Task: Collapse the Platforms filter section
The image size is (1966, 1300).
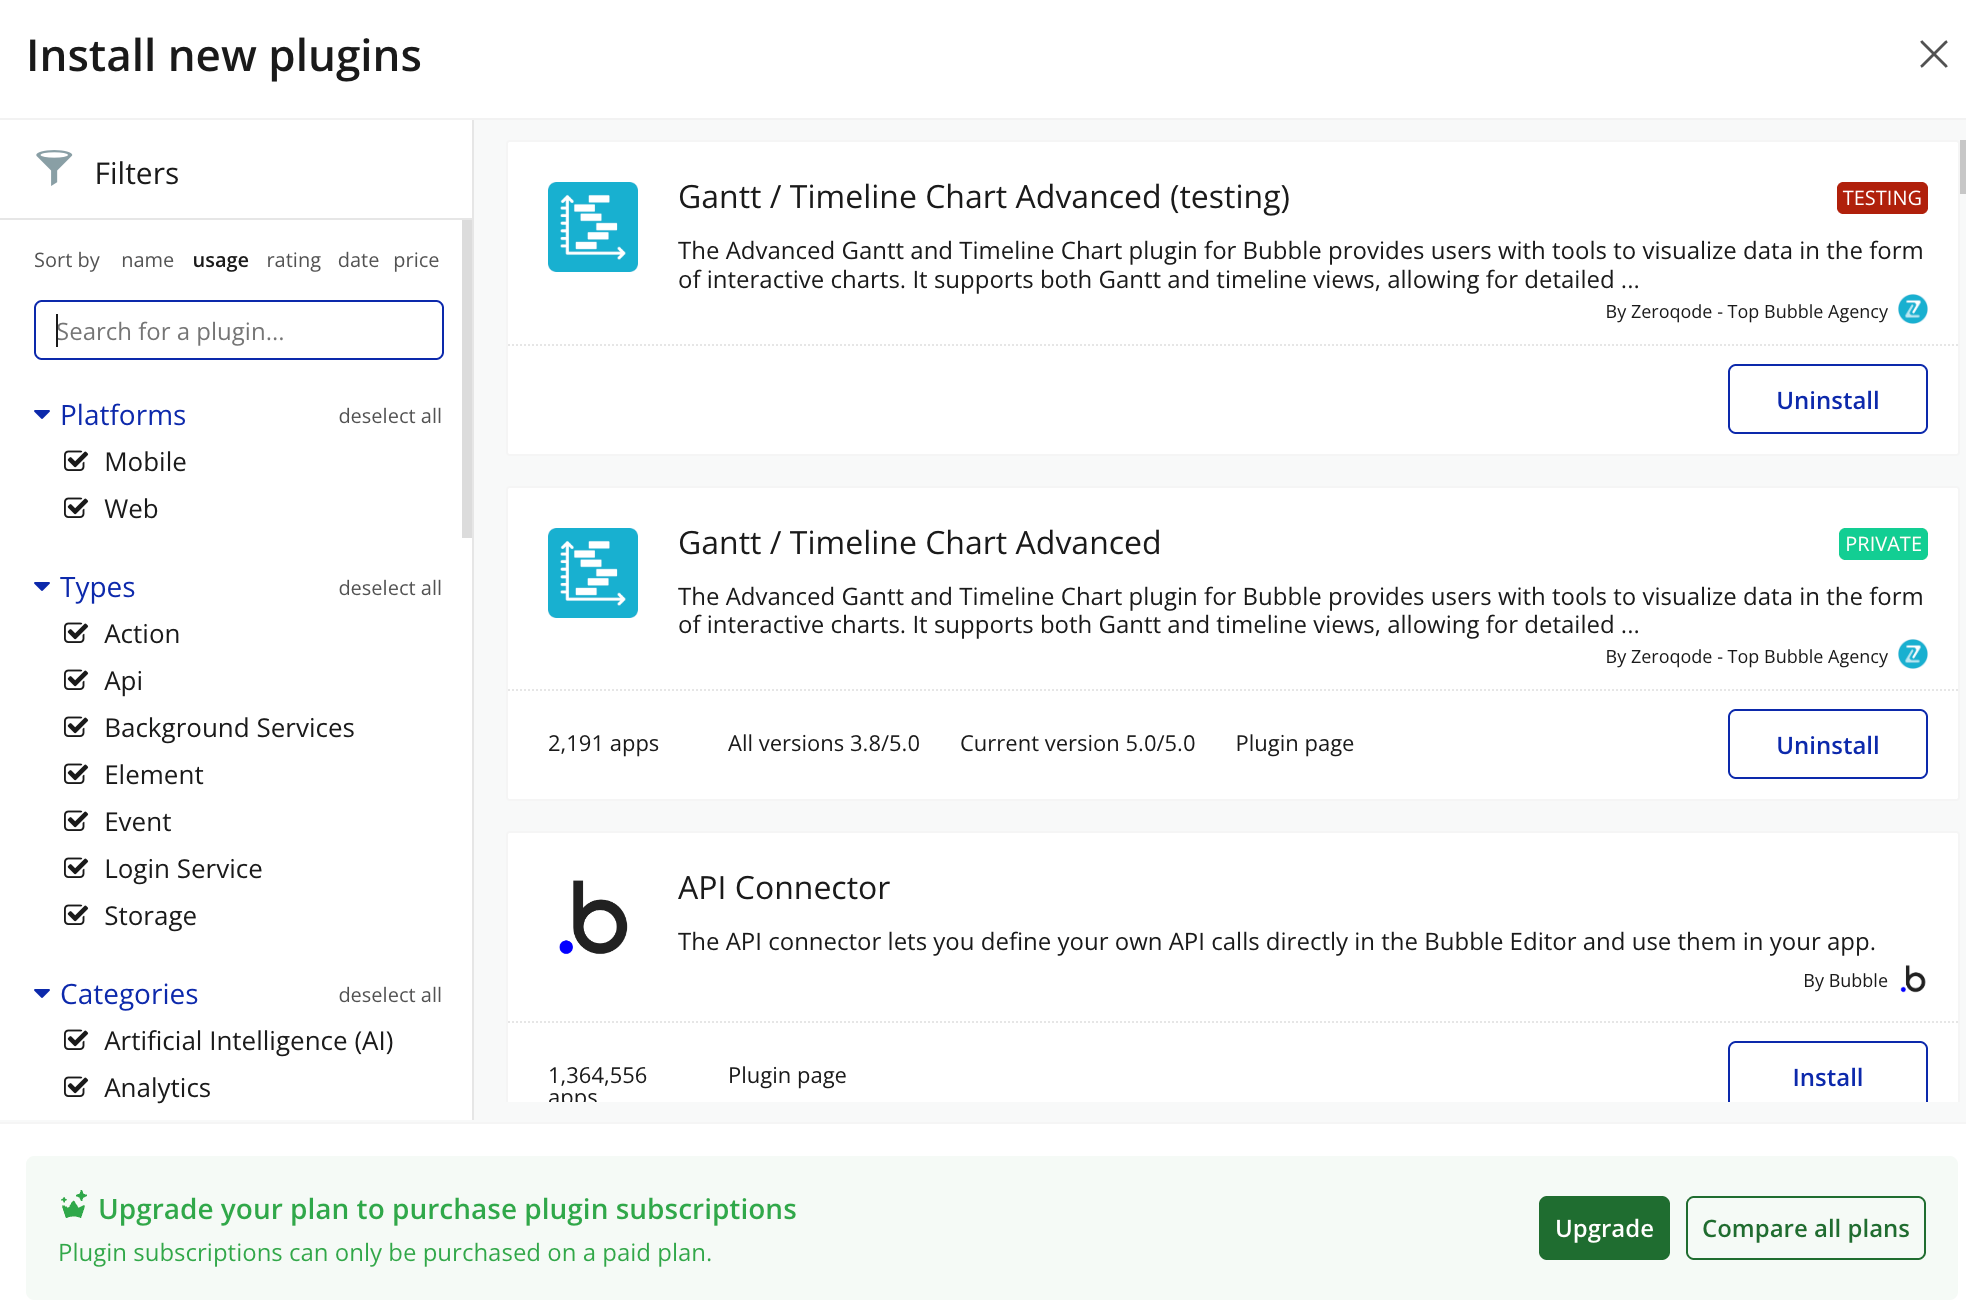Action: tap(42, 415)
